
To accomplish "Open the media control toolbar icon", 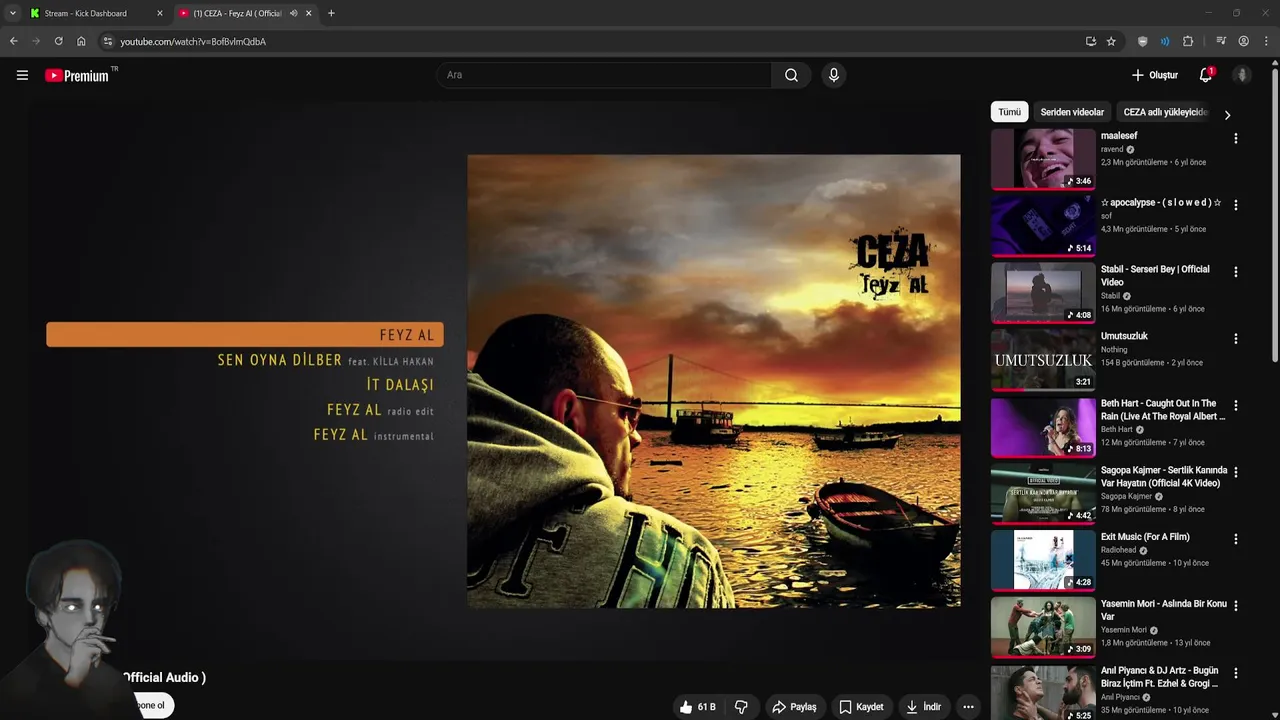I will [1221, 41].
